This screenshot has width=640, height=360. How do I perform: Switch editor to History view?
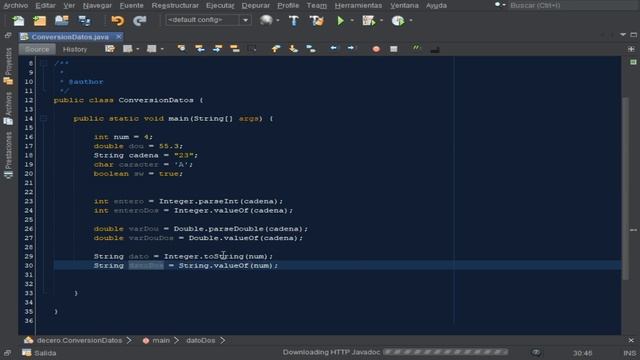point(75,49)
